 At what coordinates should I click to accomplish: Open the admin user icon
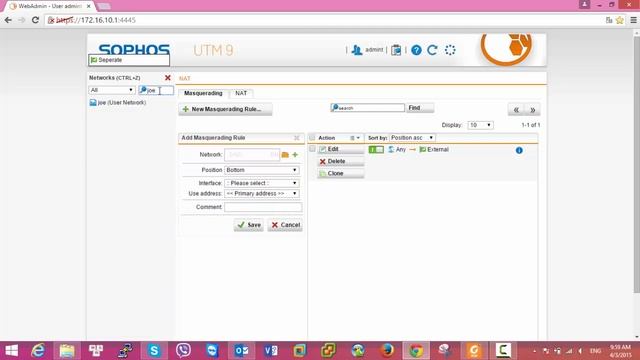357,50
